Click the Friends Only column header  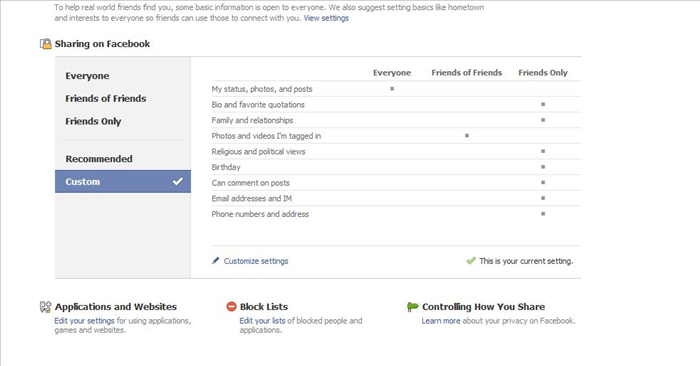tap(543, 73)
